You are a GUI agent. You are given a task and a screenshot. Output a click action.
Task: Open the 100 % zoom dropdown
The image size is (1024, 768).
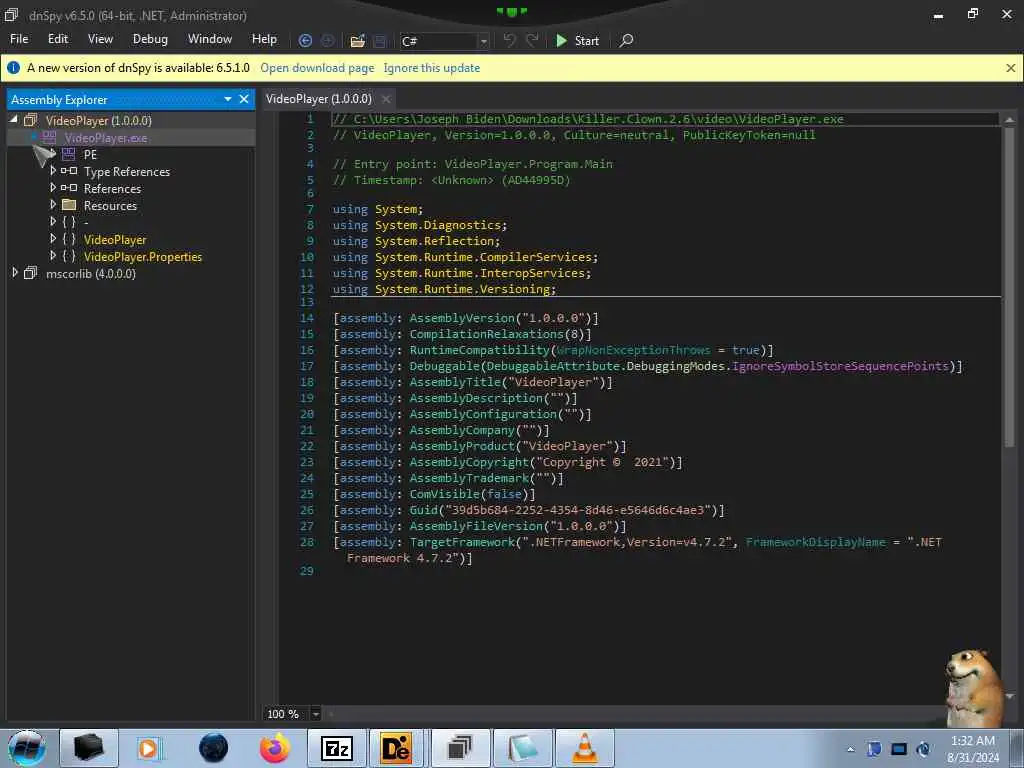click(315, 714)
